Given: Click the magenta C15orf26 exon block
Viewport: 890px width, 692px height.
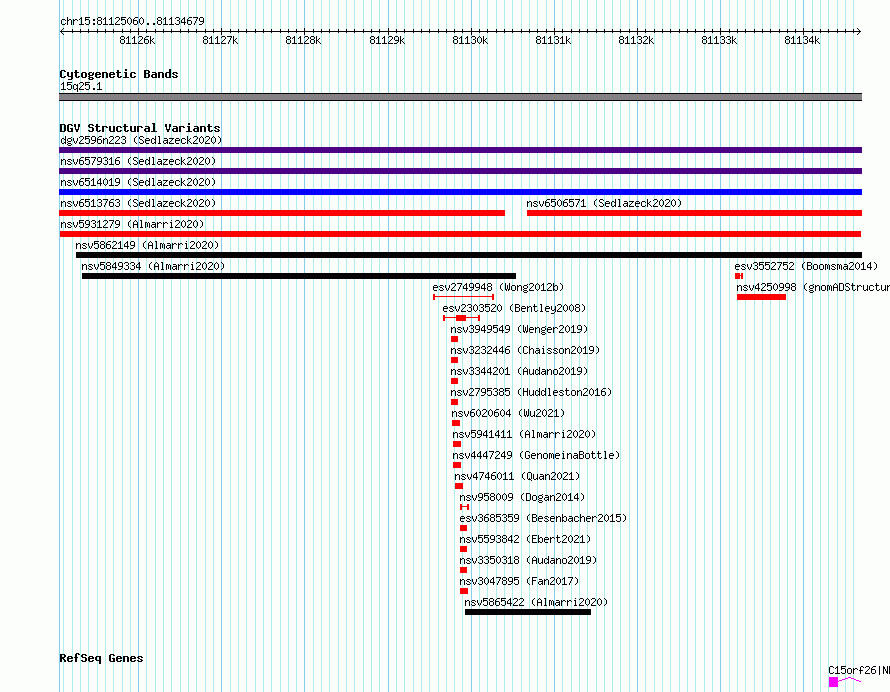Looking at the screenshot, I should (x=833, y=682).
